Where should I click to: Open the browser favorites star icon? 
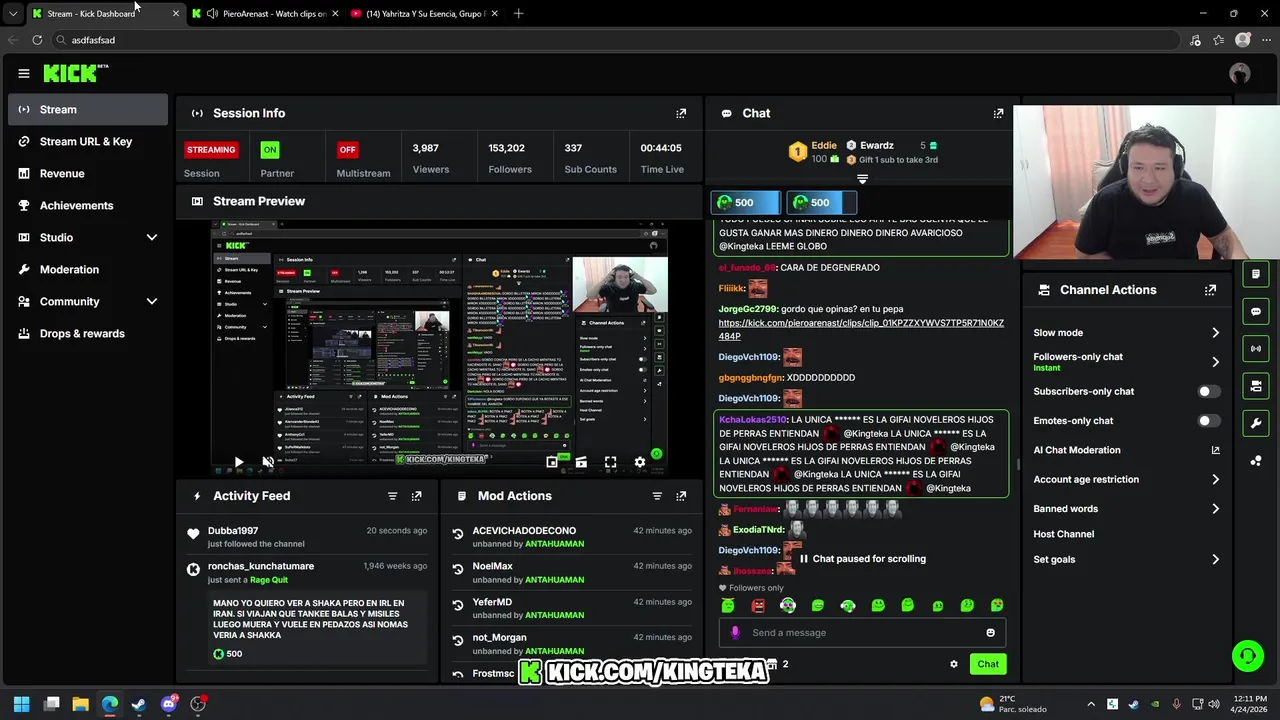click(x=1218, y=40)
